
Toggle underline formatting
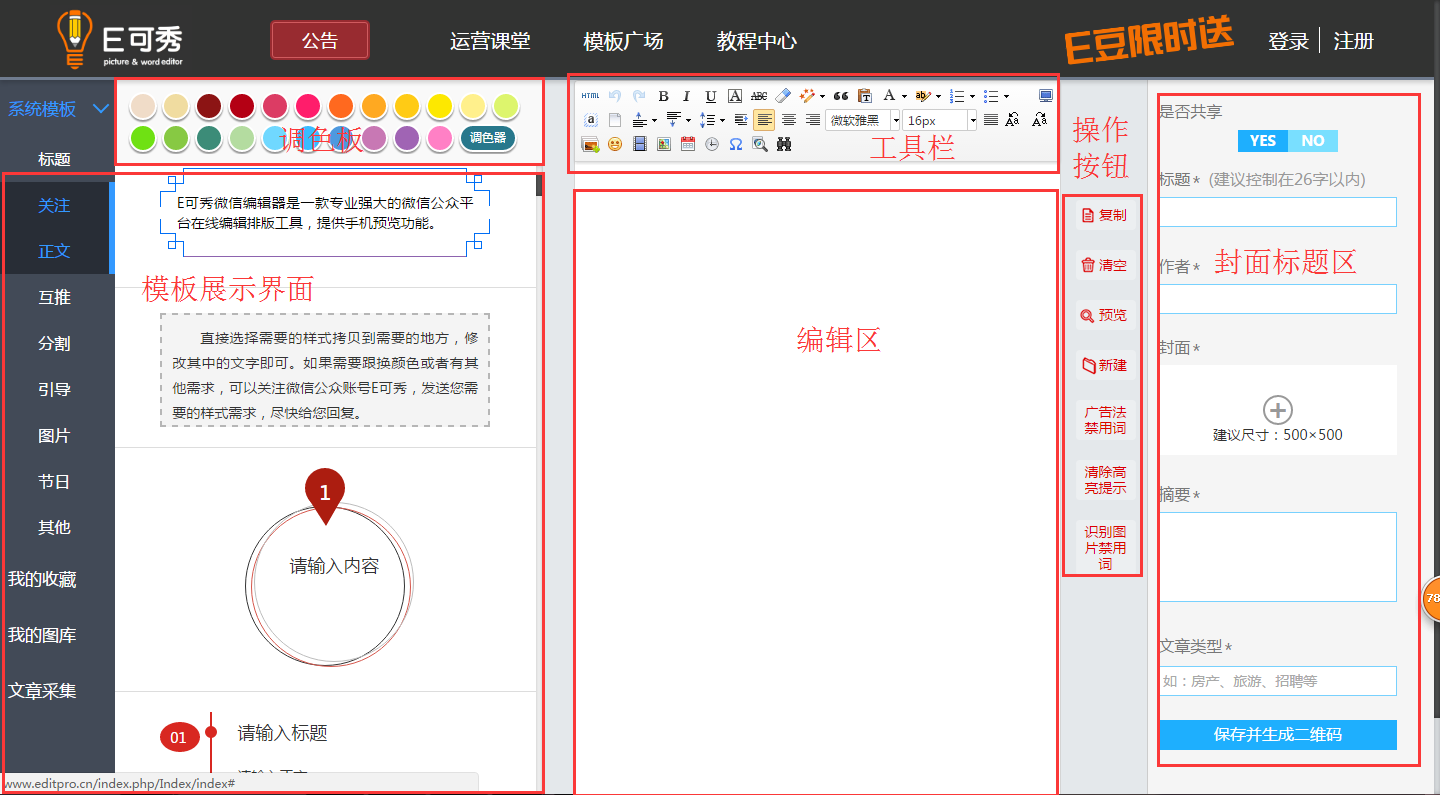click(x=711, y=96)
